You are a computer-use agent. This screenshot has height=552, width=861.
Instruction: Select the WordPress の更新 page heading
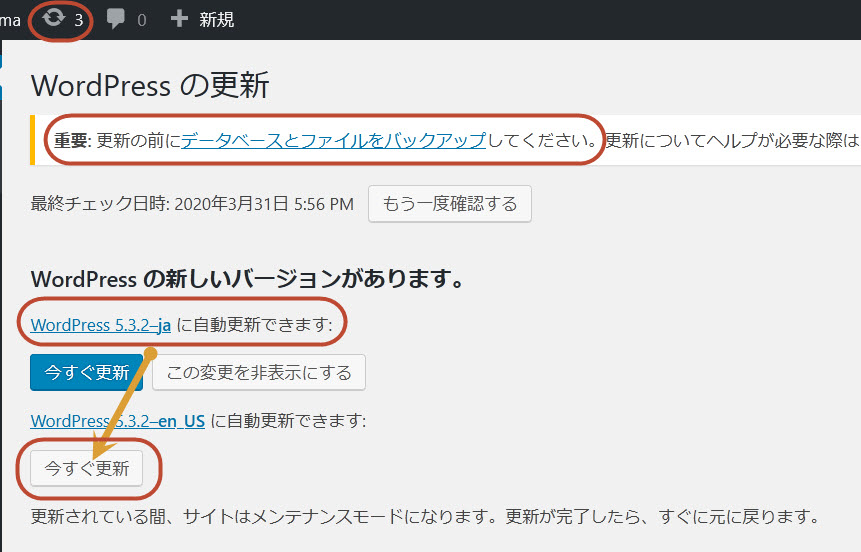[x=150, y=85]
